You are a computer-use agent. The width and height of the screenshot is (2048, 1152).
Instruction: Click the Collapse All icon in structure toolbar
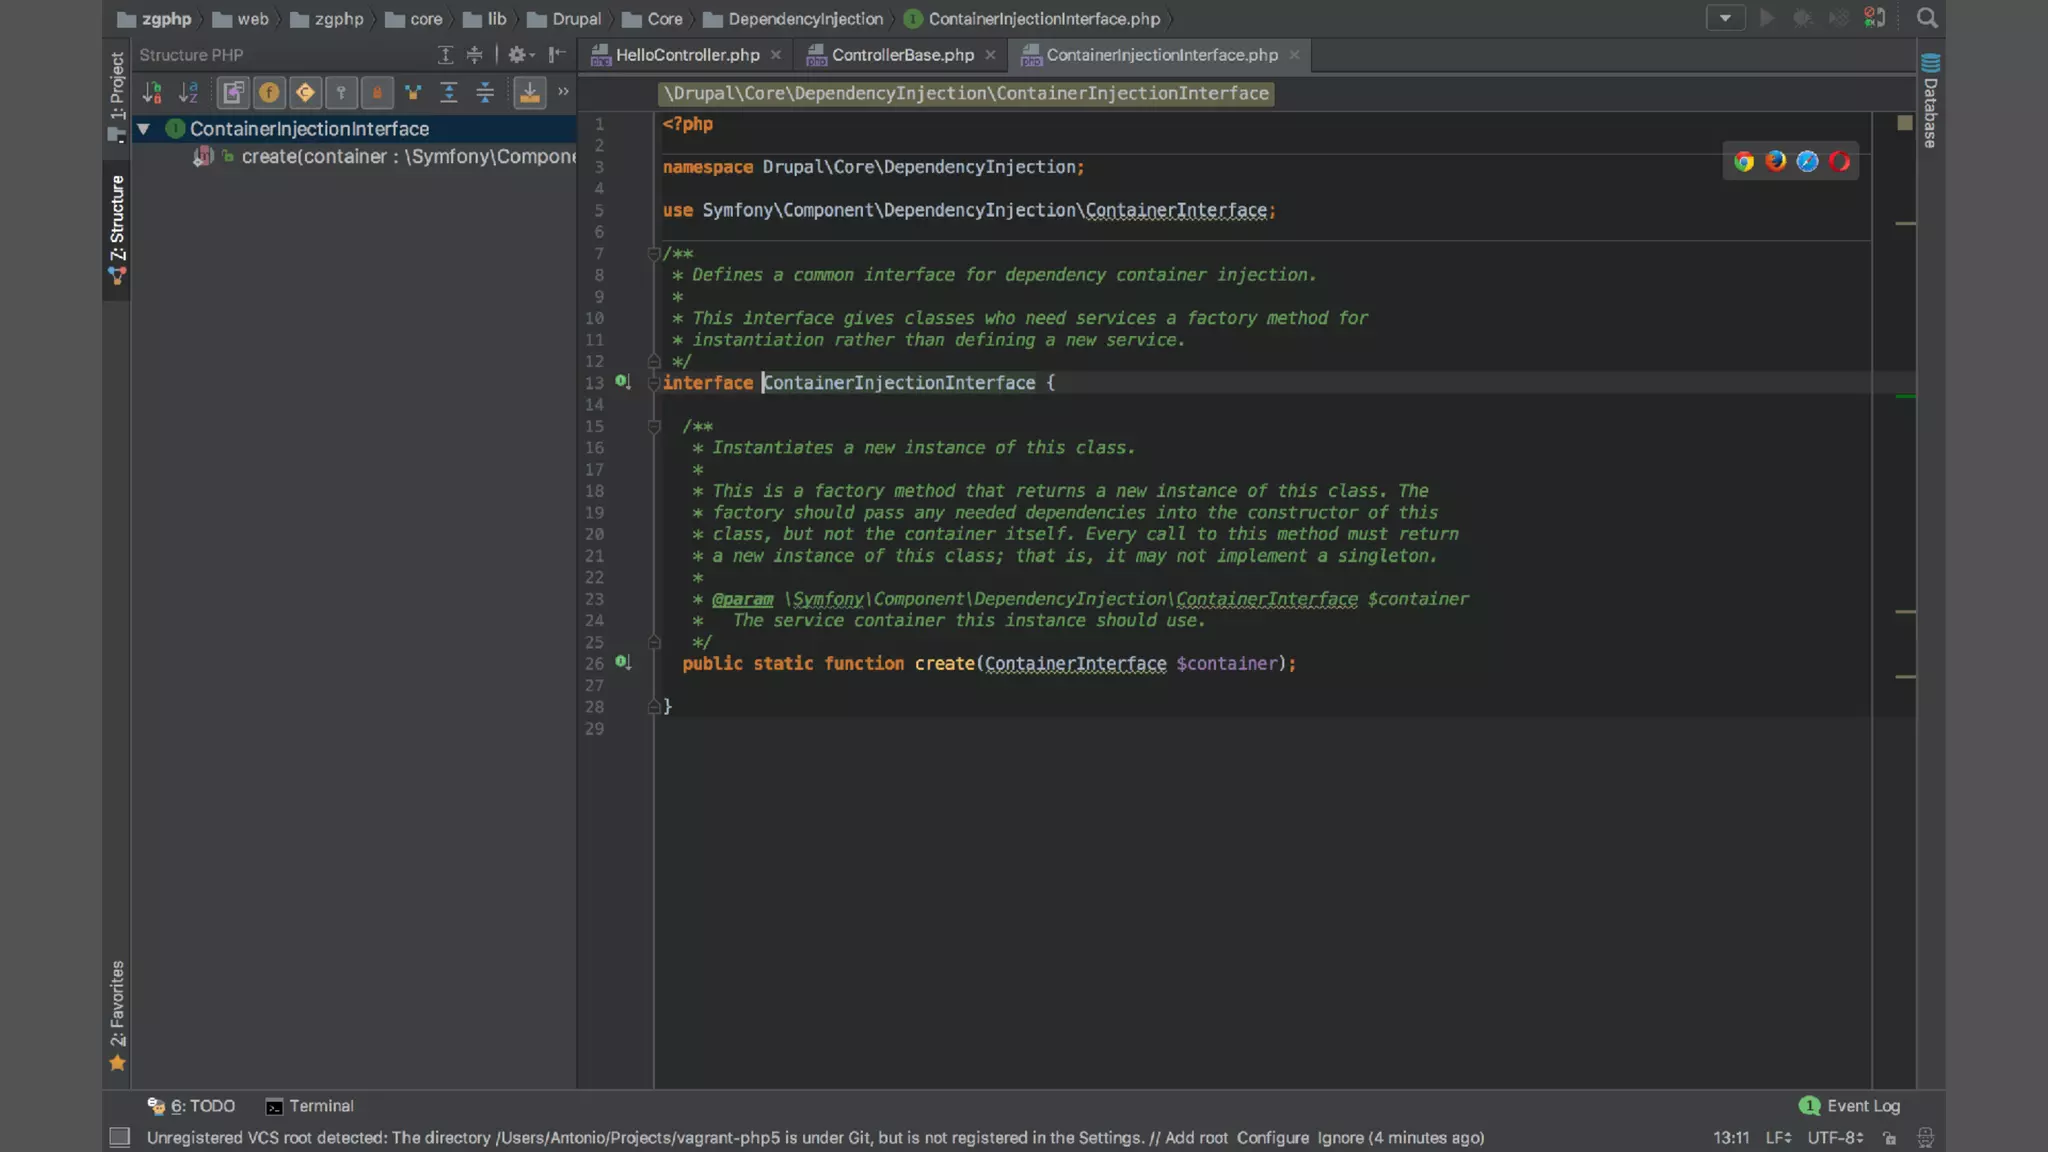pyautogui.click(x=485, y=93)
